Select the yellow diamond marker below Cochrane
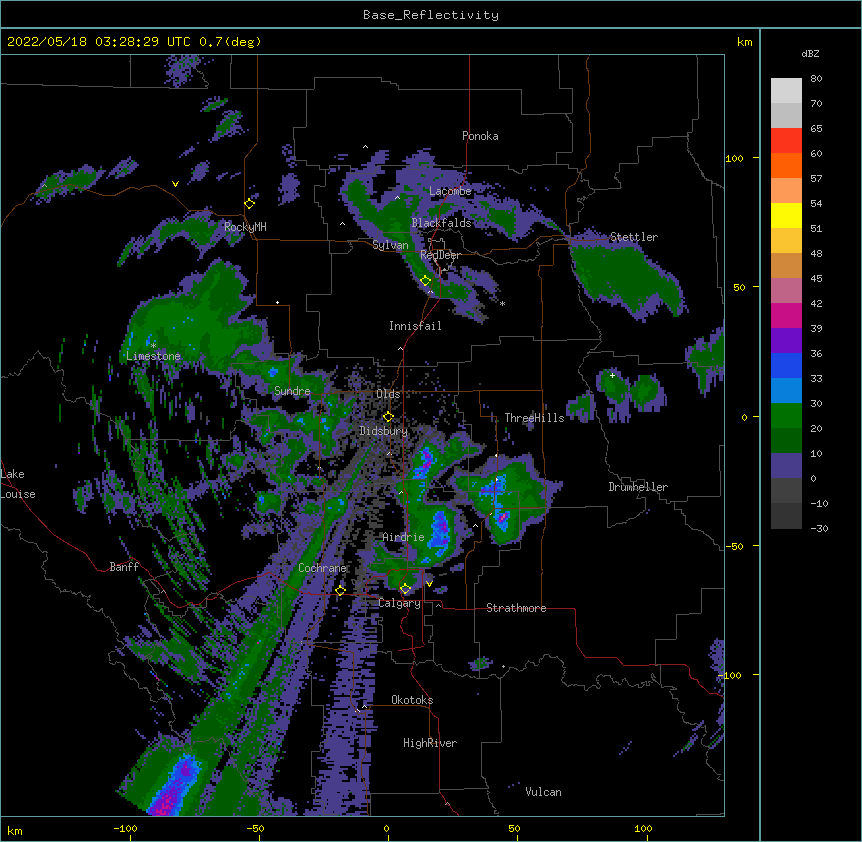Screen dimensions: 862x842 click(340, 590)
